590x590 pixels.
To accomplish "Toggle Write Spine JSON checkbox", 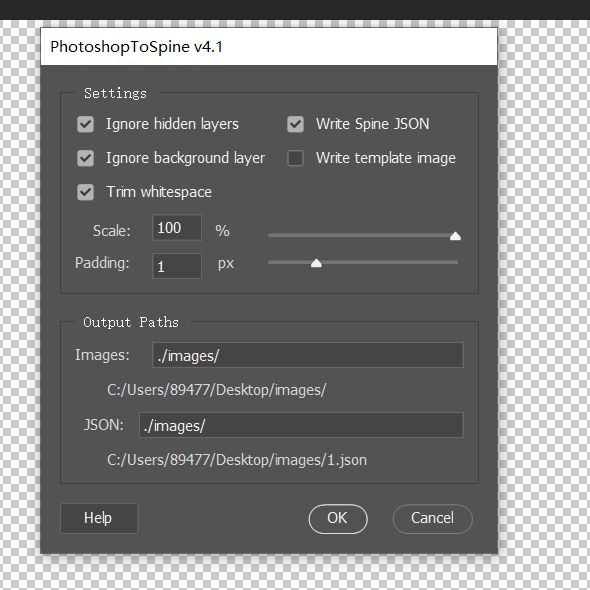I will pos(295,124).
